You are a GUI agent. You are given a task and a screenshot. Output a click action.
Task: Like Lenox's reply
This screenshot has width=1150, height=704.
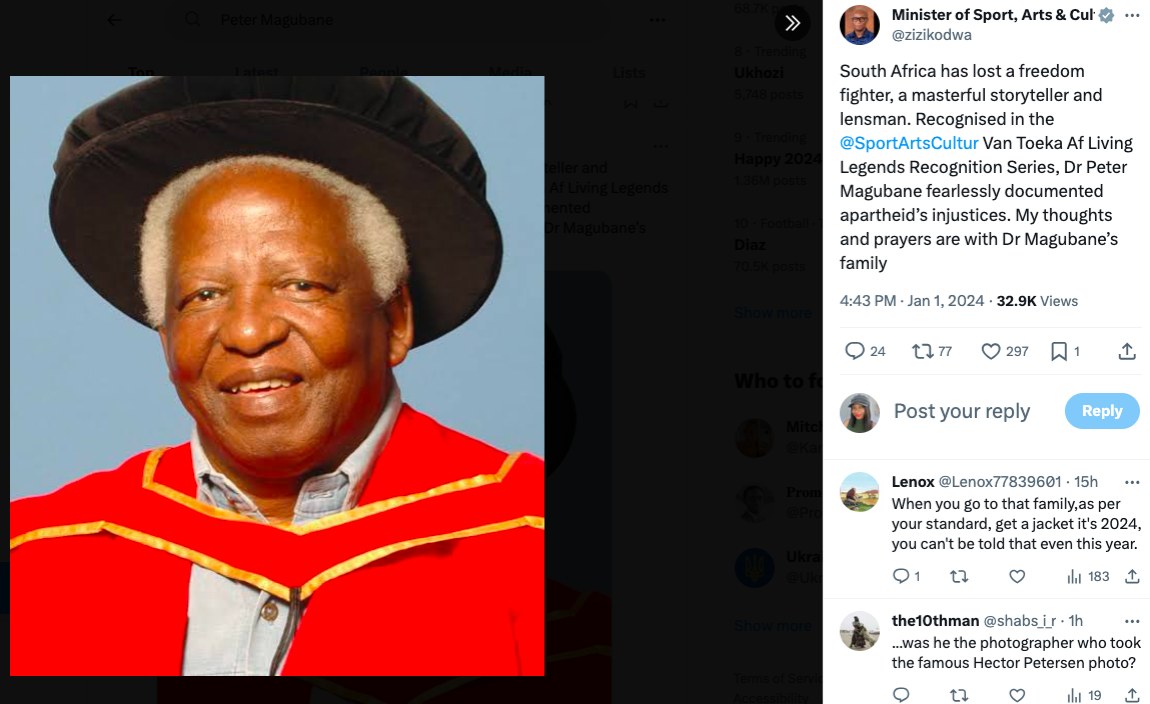[x=1017, y=576]
